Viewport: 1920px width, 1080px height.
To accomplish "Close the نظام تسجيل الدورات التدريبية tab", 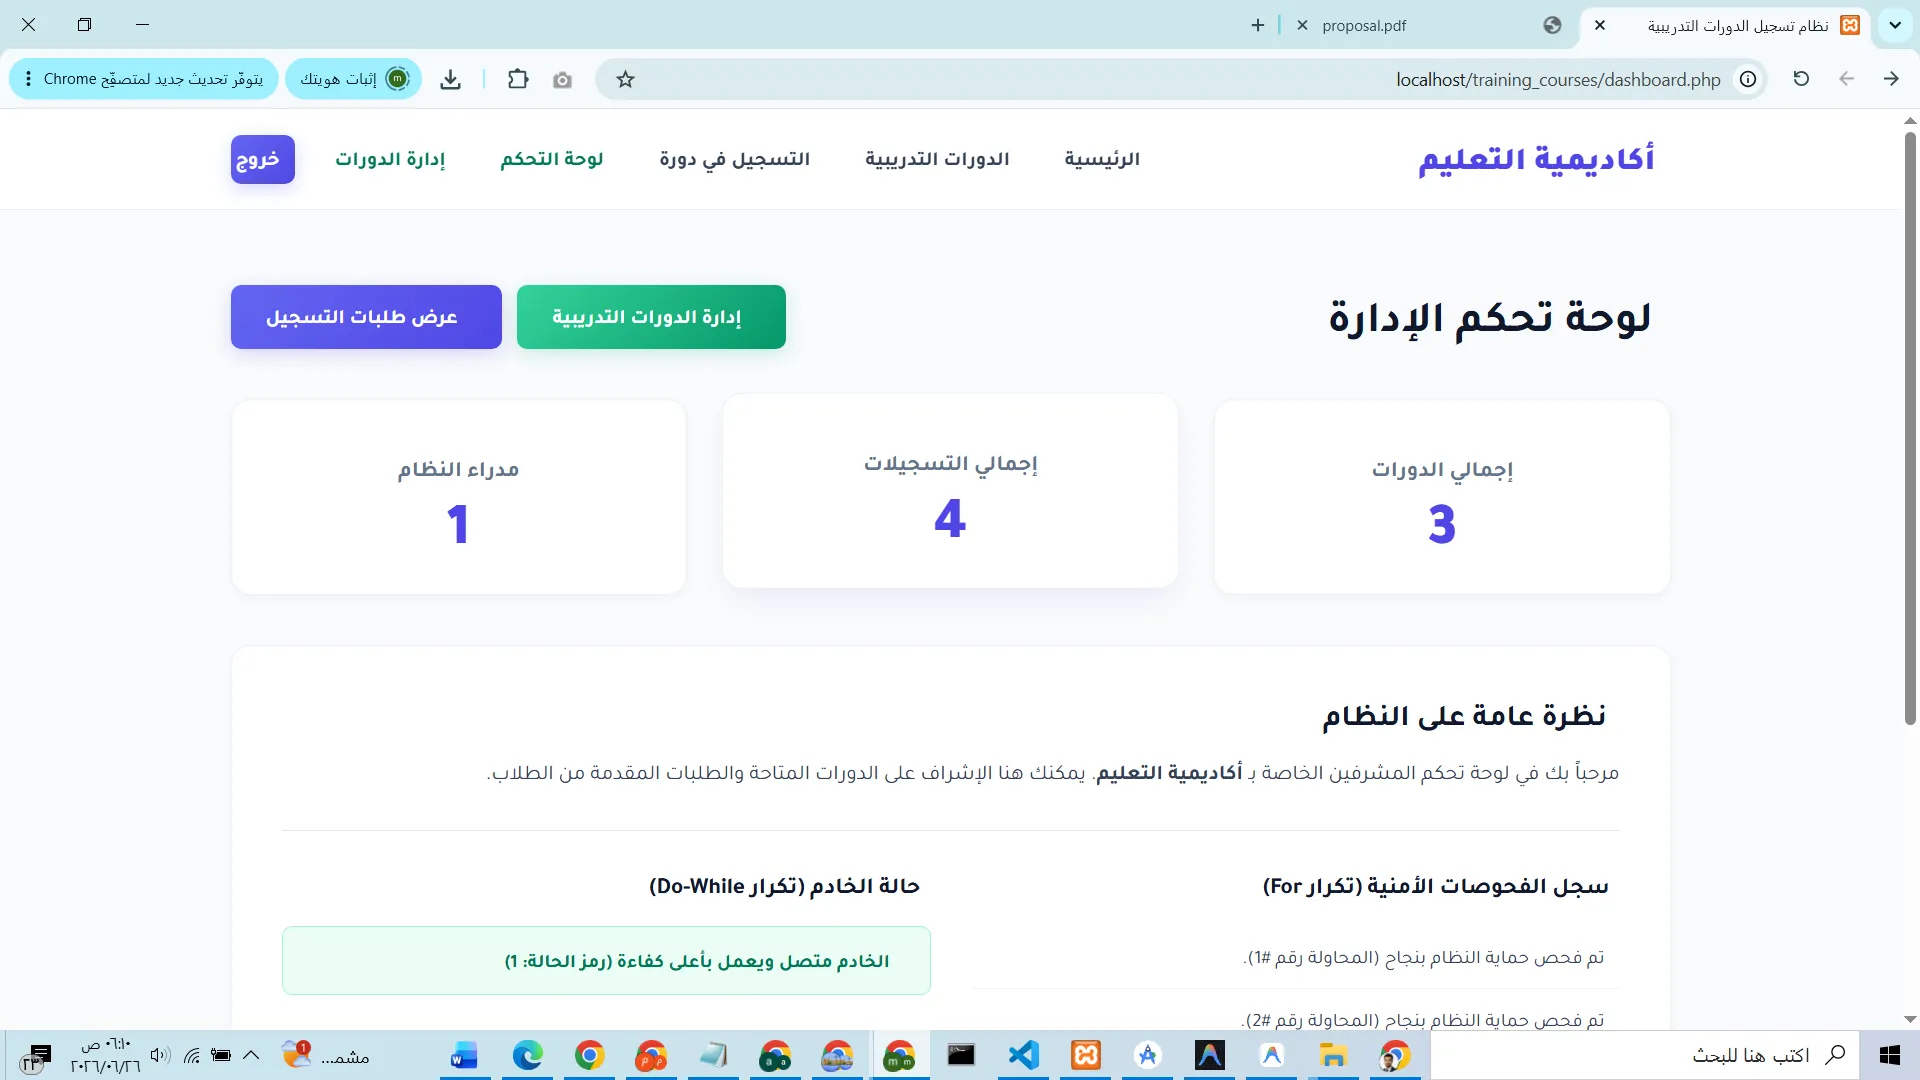I will tap(1600, 26).
